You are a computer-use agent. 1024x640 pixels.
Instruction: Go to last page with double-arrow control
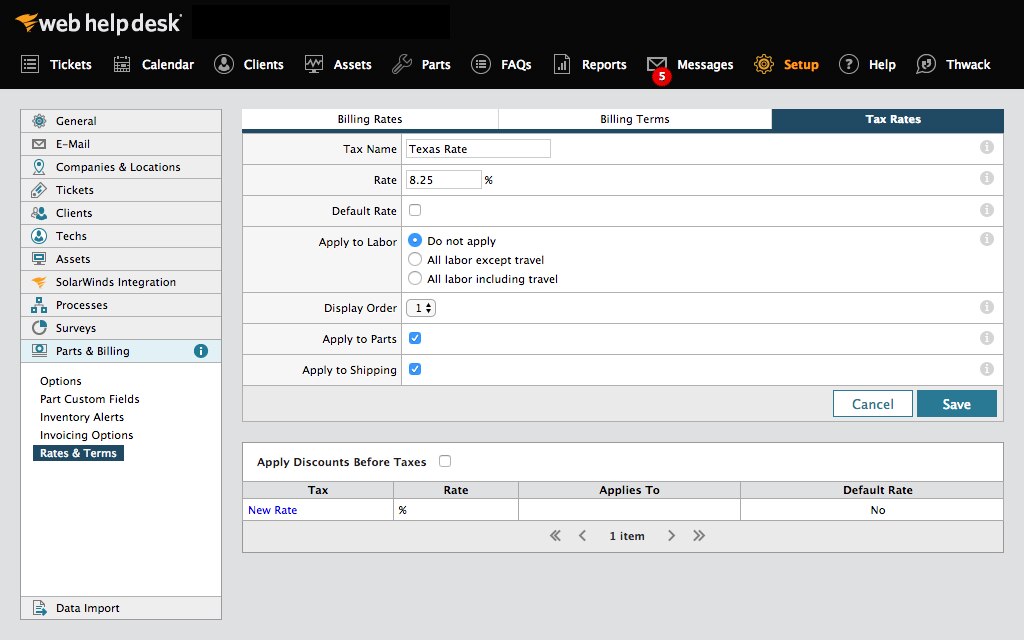(698, 536)
